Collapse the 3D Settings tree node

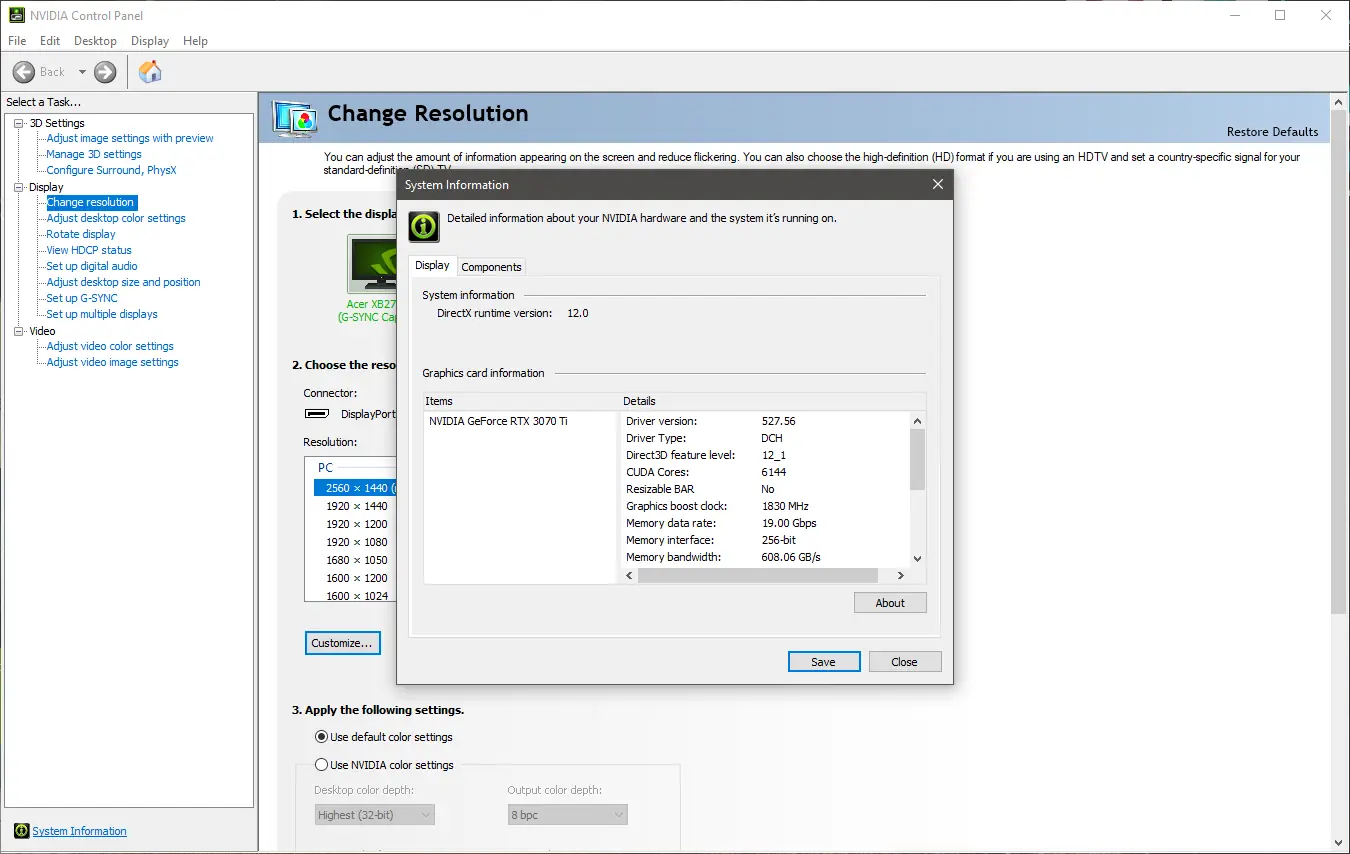point(19,123)
